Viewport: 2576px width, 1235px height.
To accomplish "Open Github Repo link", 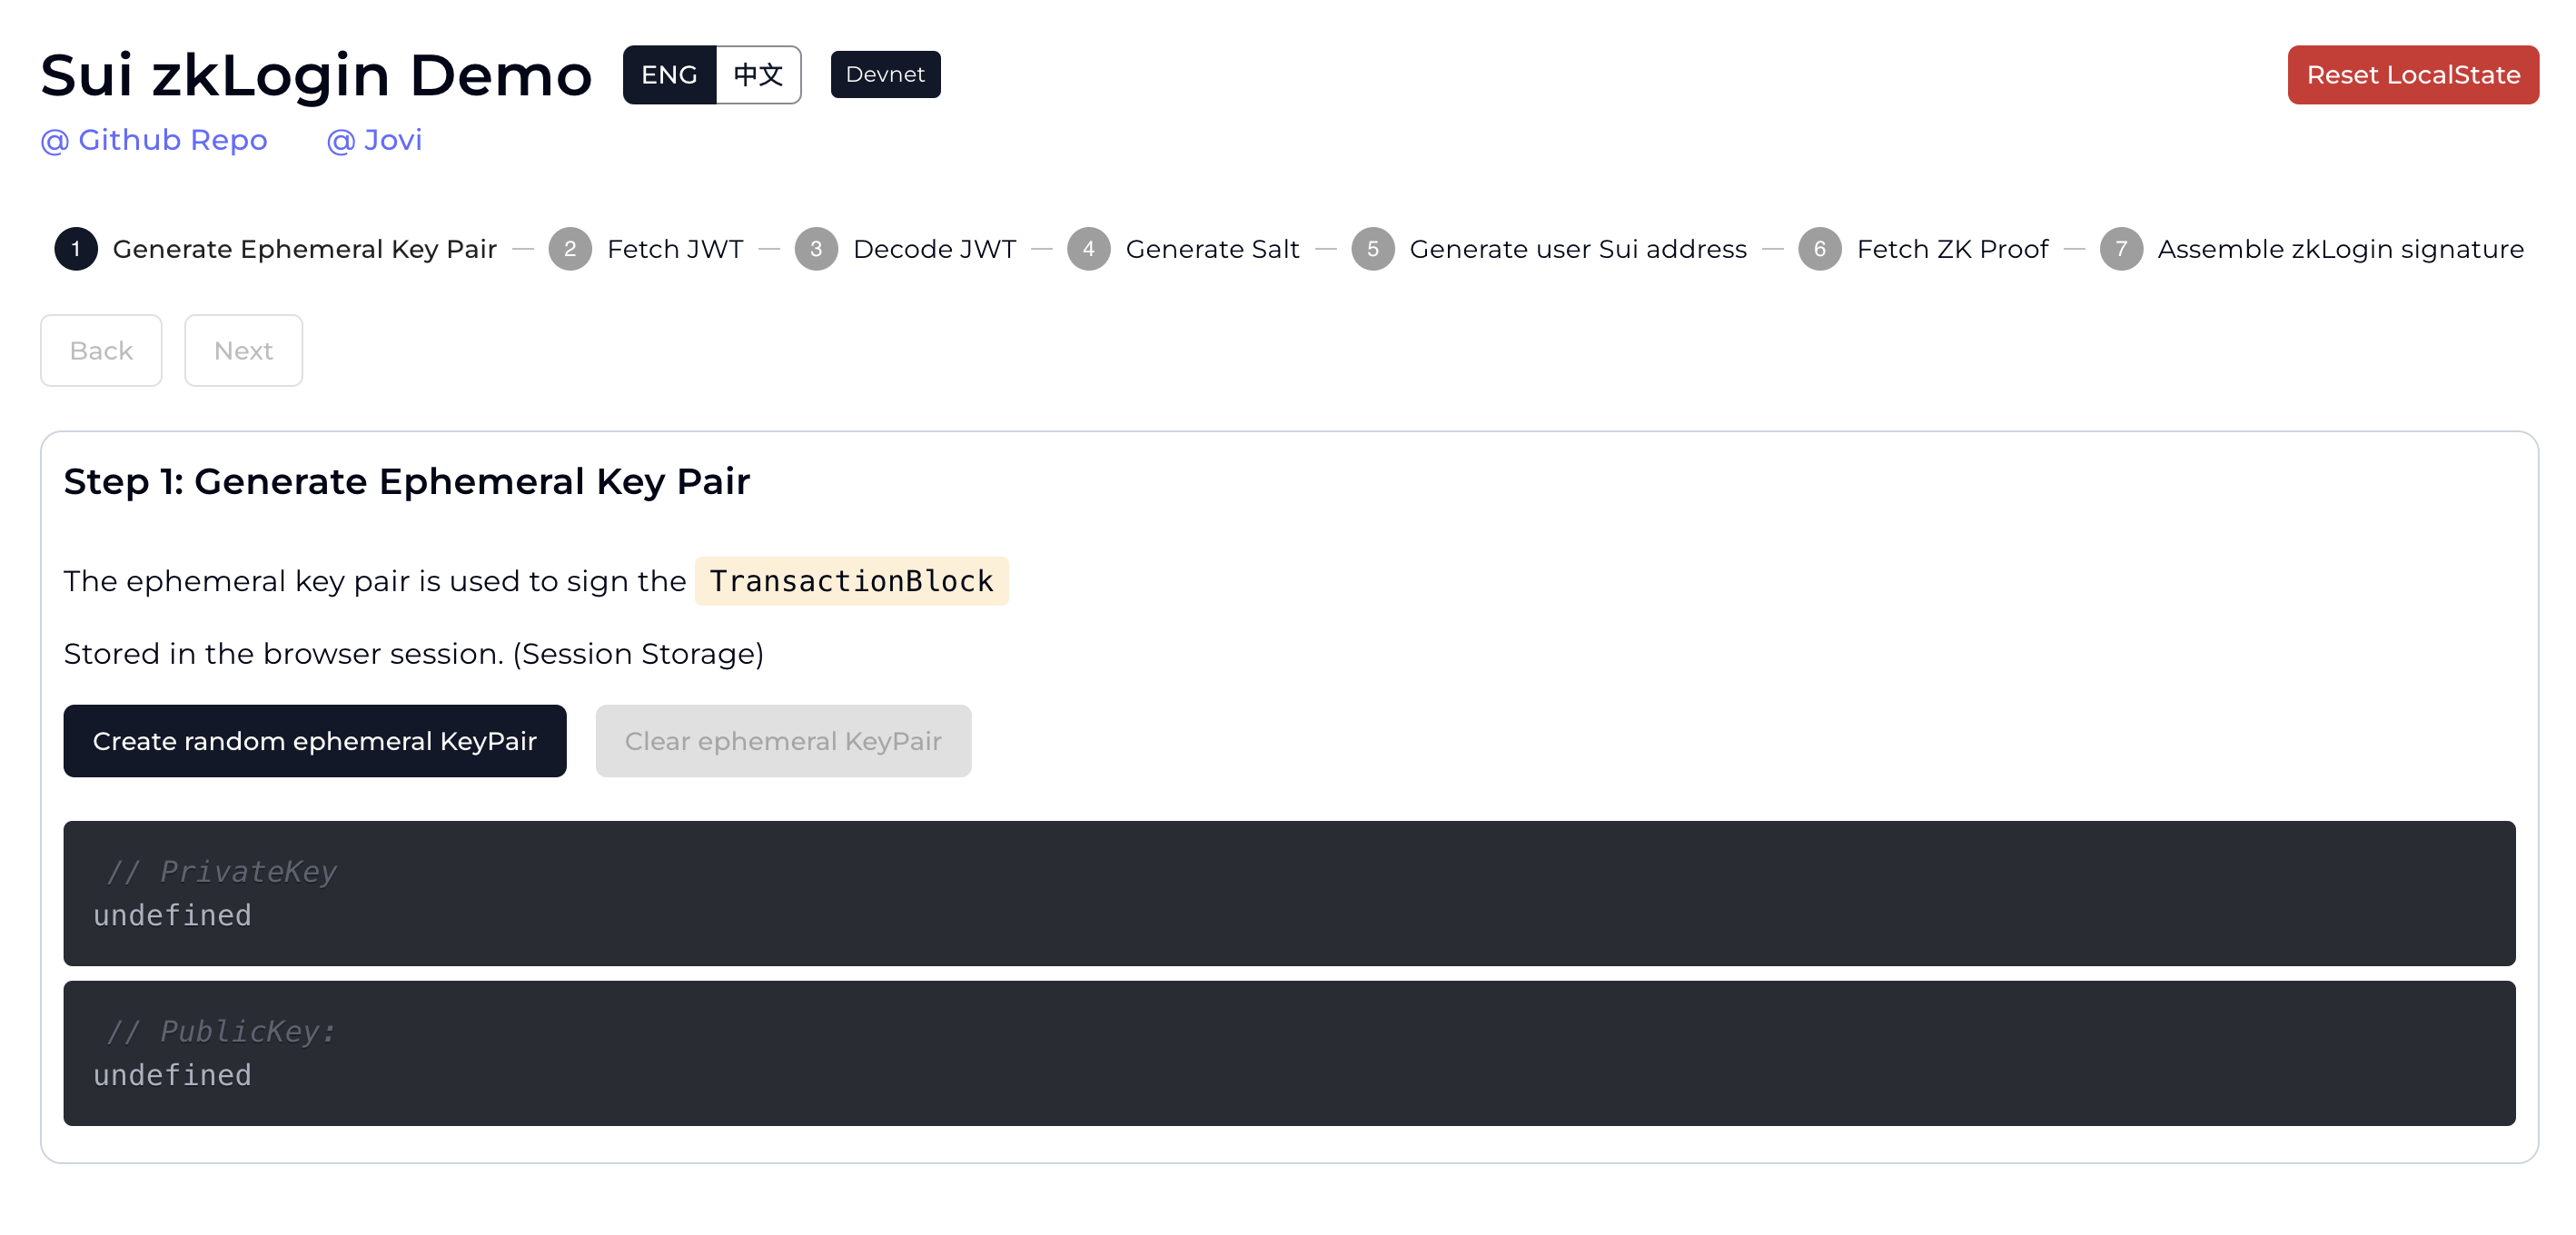I will click(153, 140).
